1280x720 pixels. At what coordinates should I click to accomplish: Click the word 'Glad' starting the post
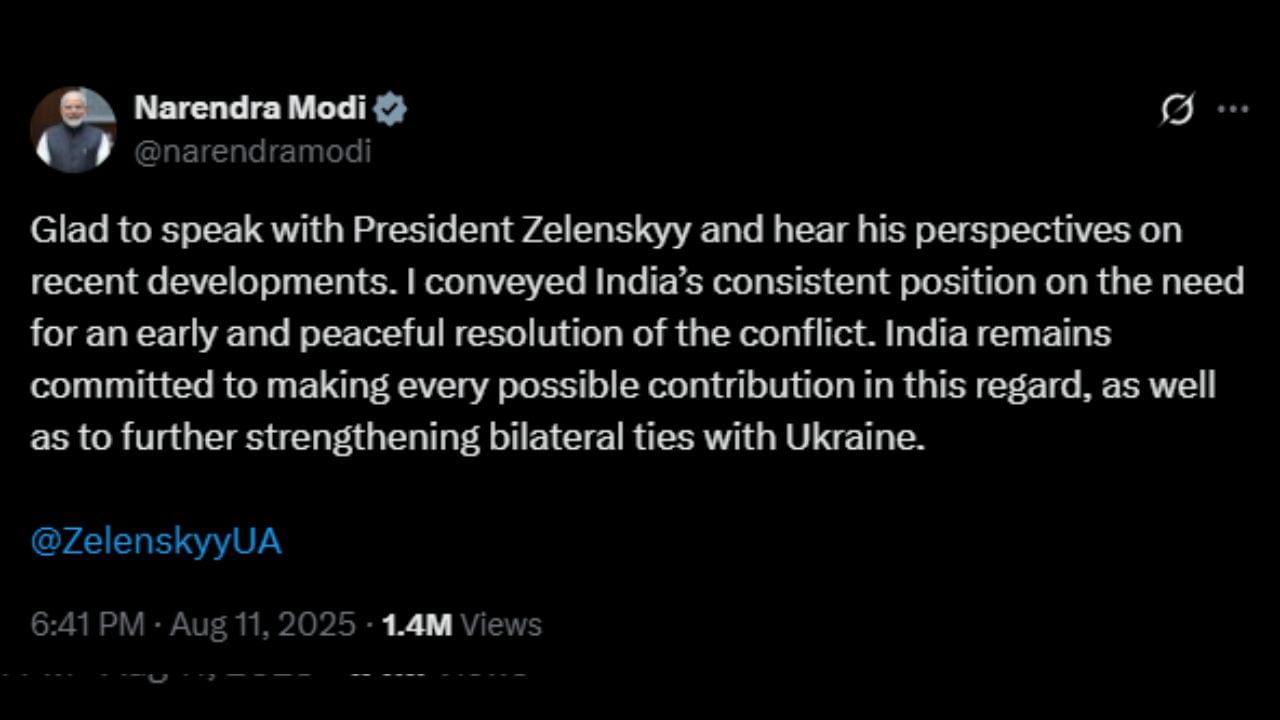(64, 230)
